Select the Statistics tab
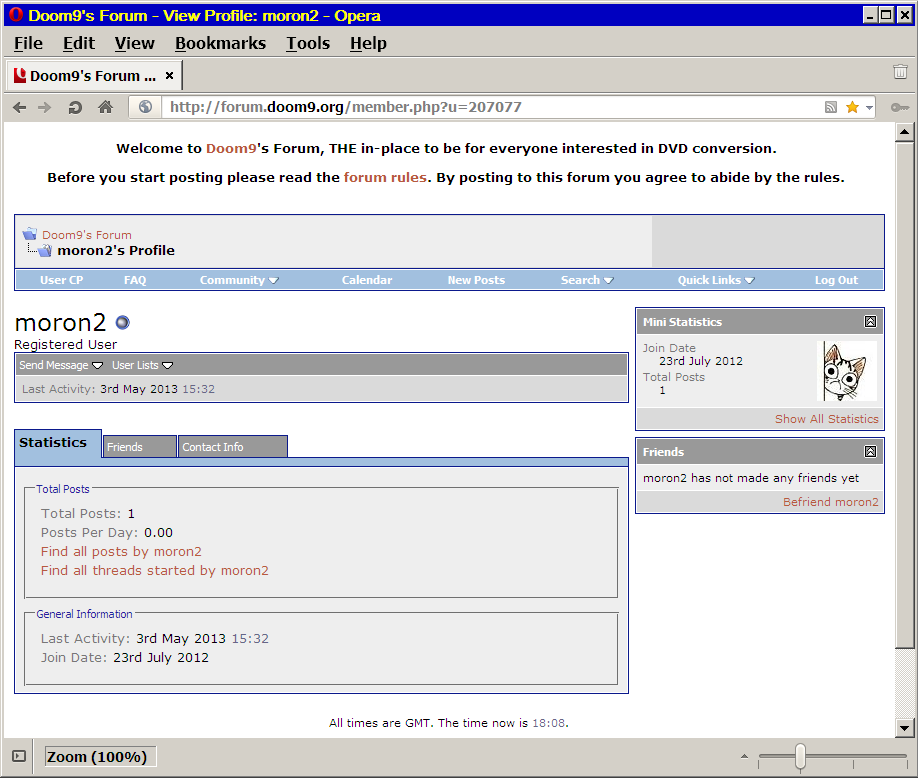 (57, 443)
